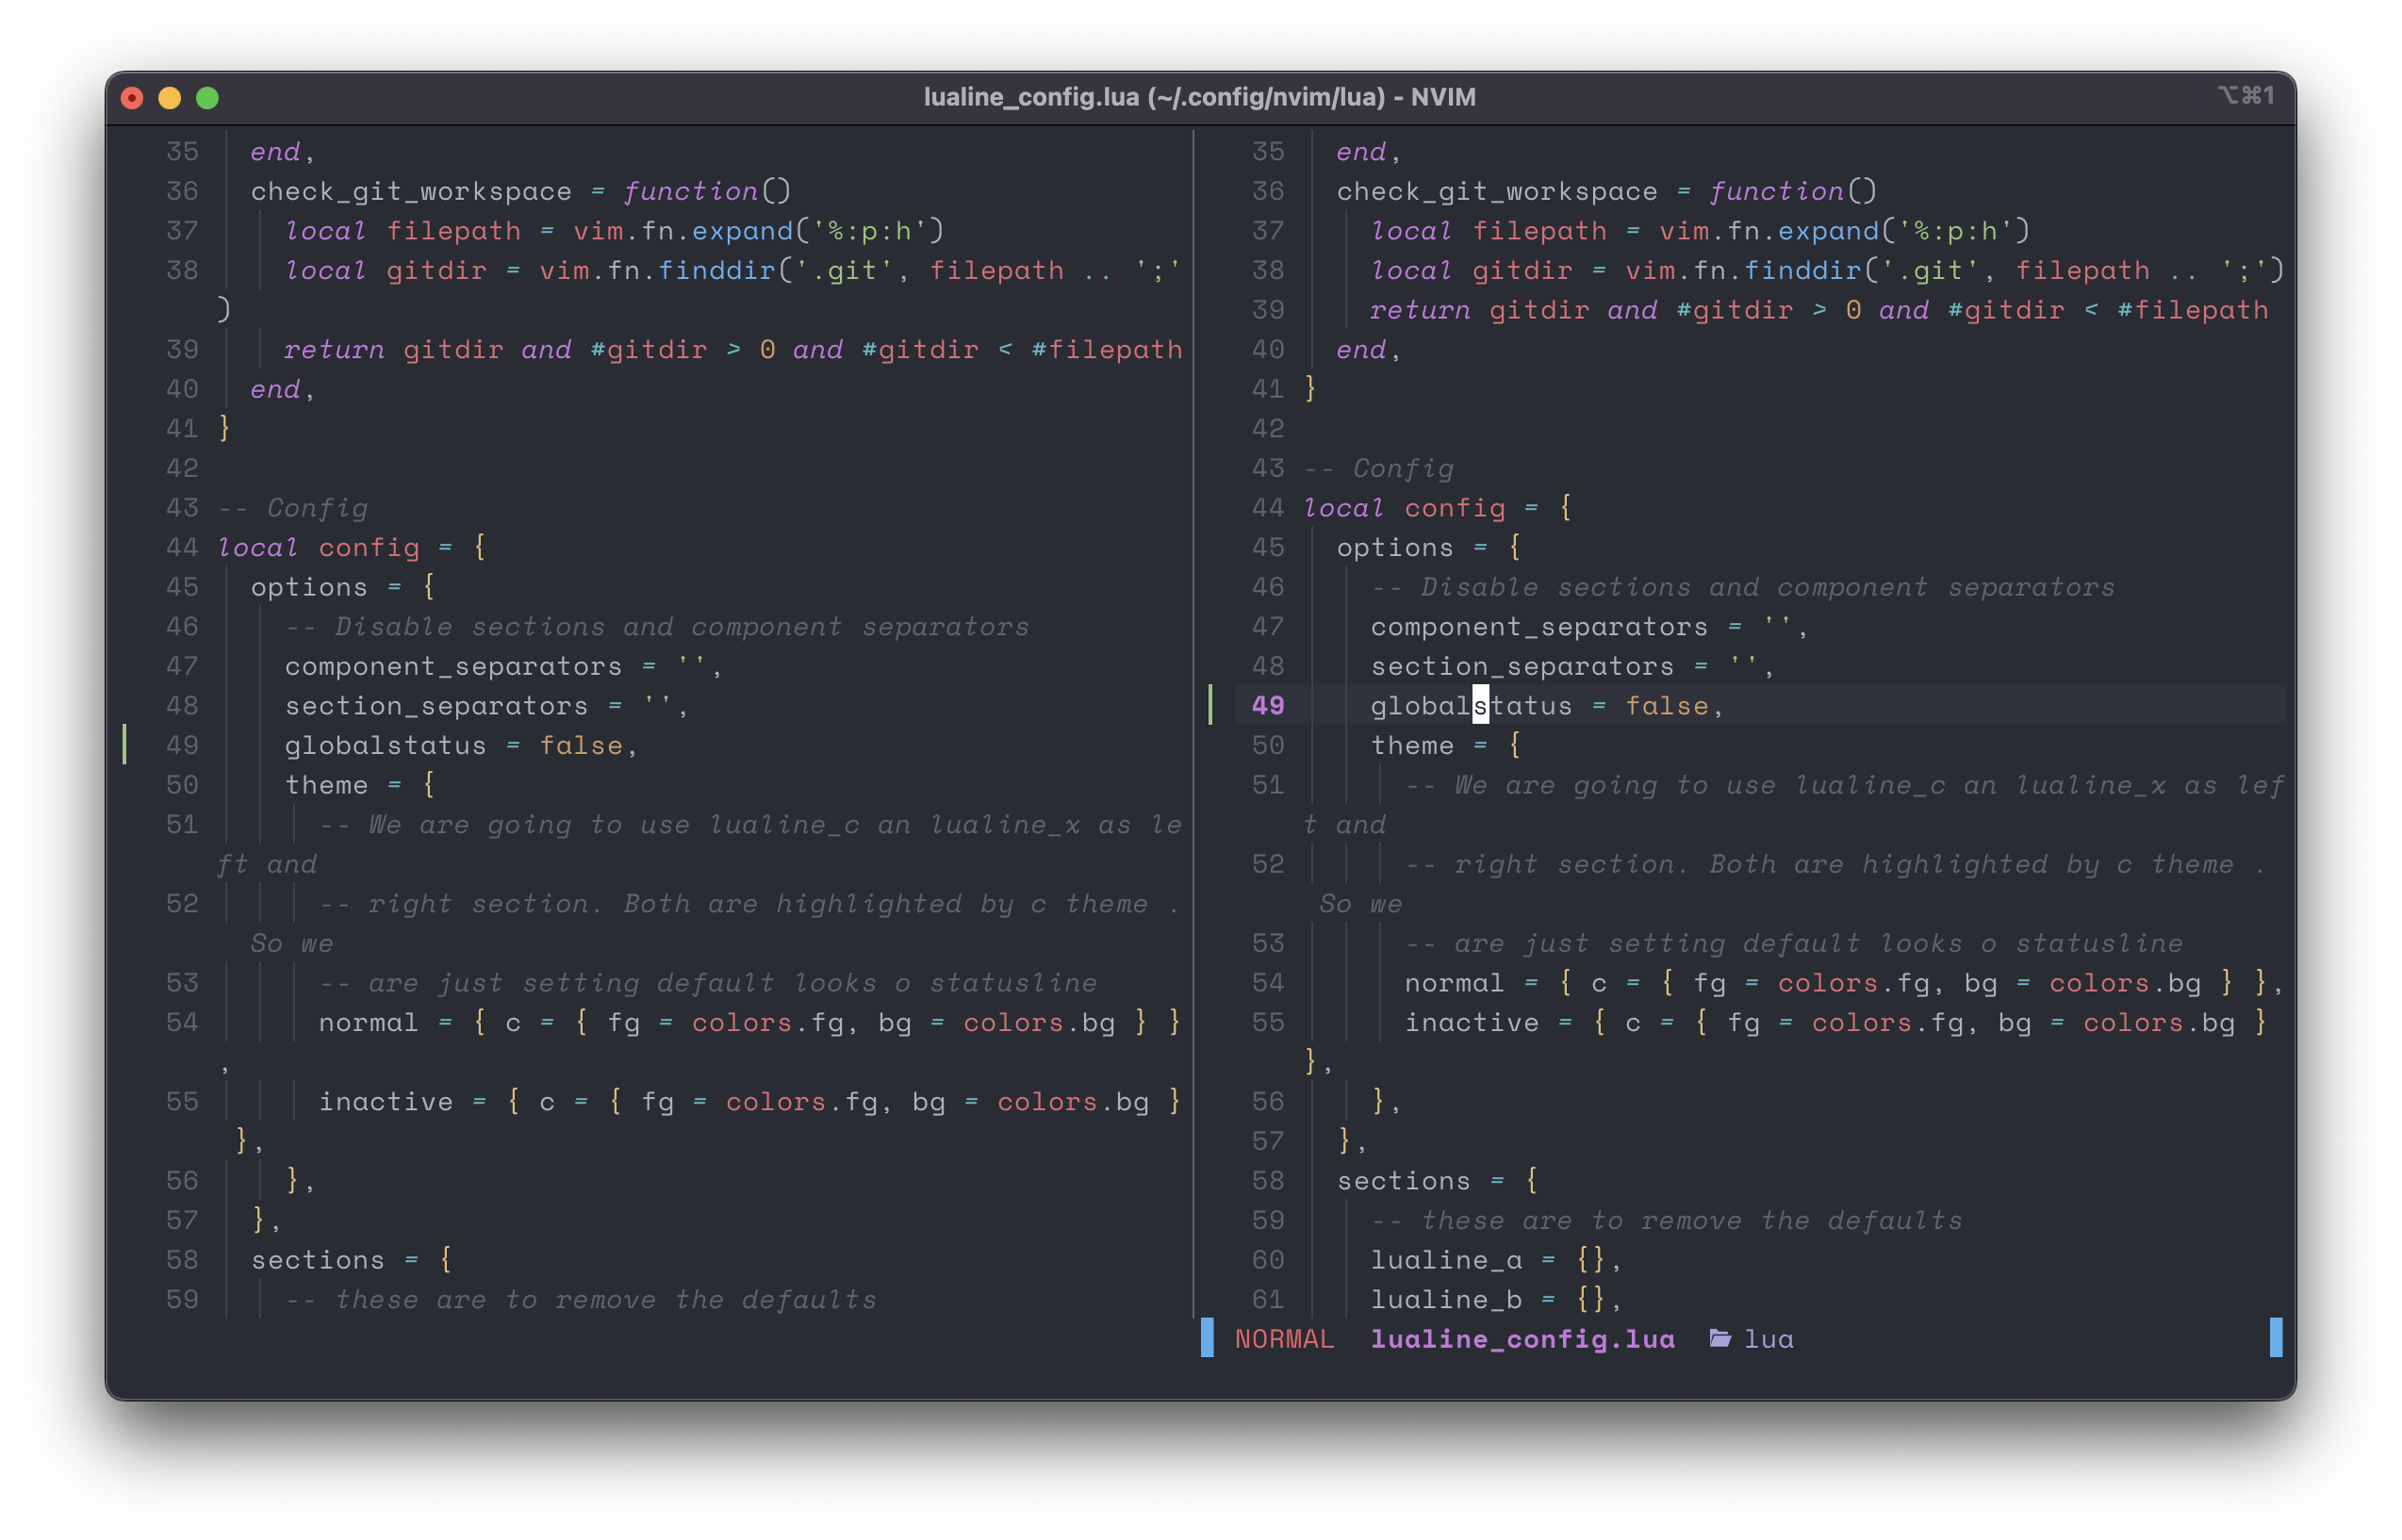
Task: Click highlighted line number 49 in right pane
Action: tap(1266, 705)
